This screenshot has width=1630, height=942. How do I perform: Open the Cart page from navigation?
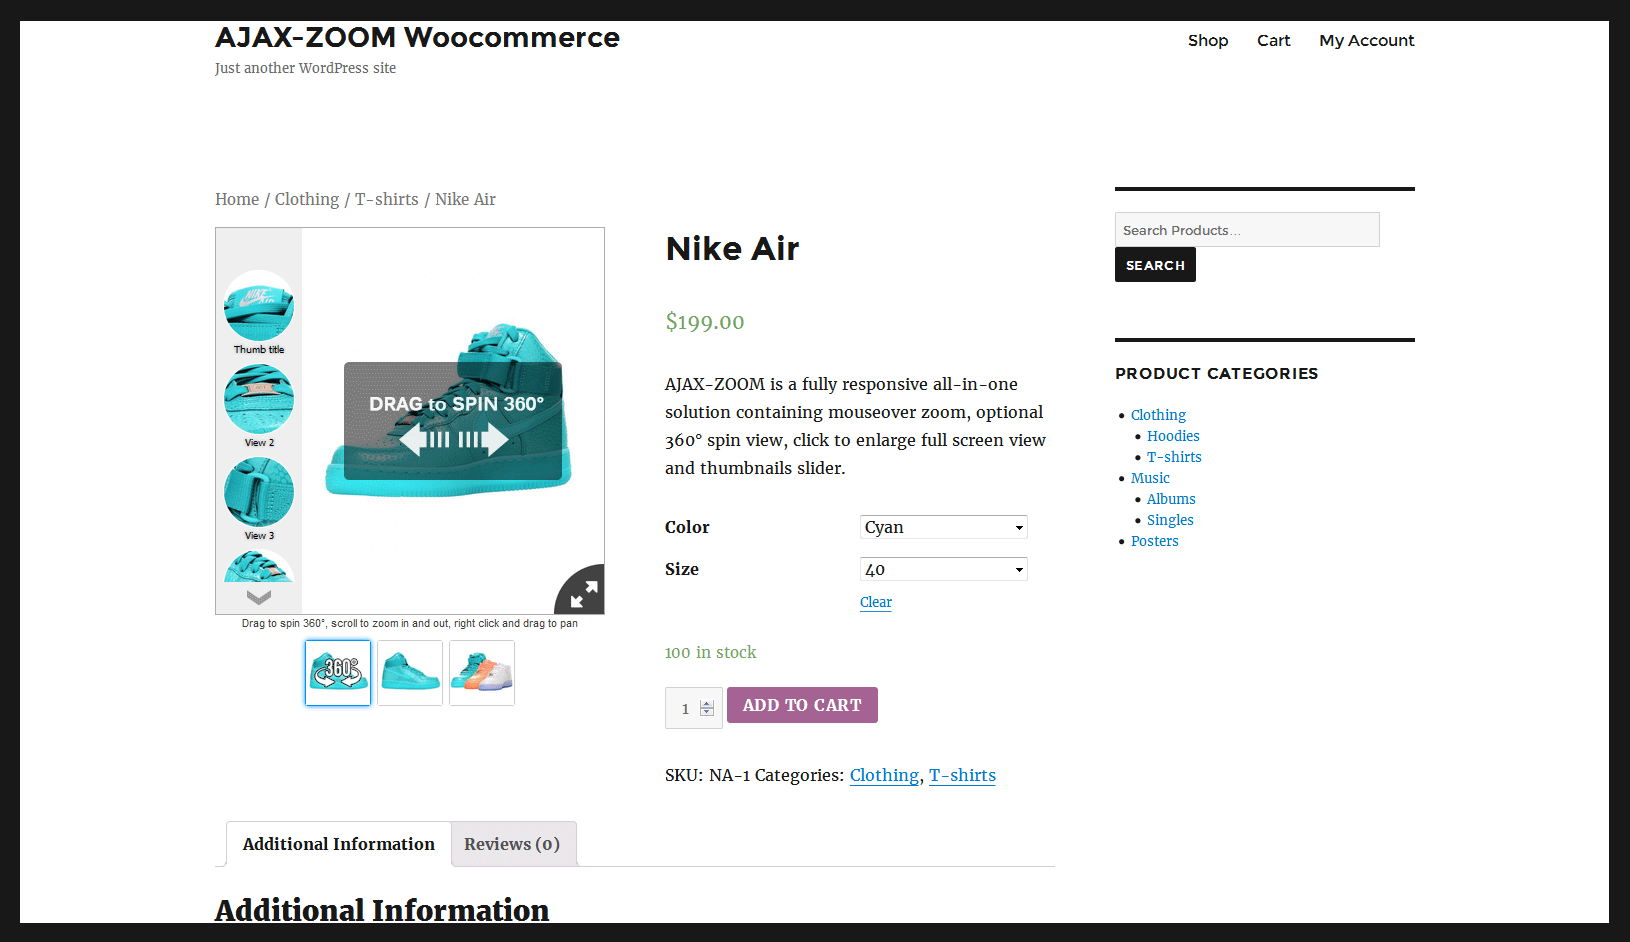point(1273,40)
